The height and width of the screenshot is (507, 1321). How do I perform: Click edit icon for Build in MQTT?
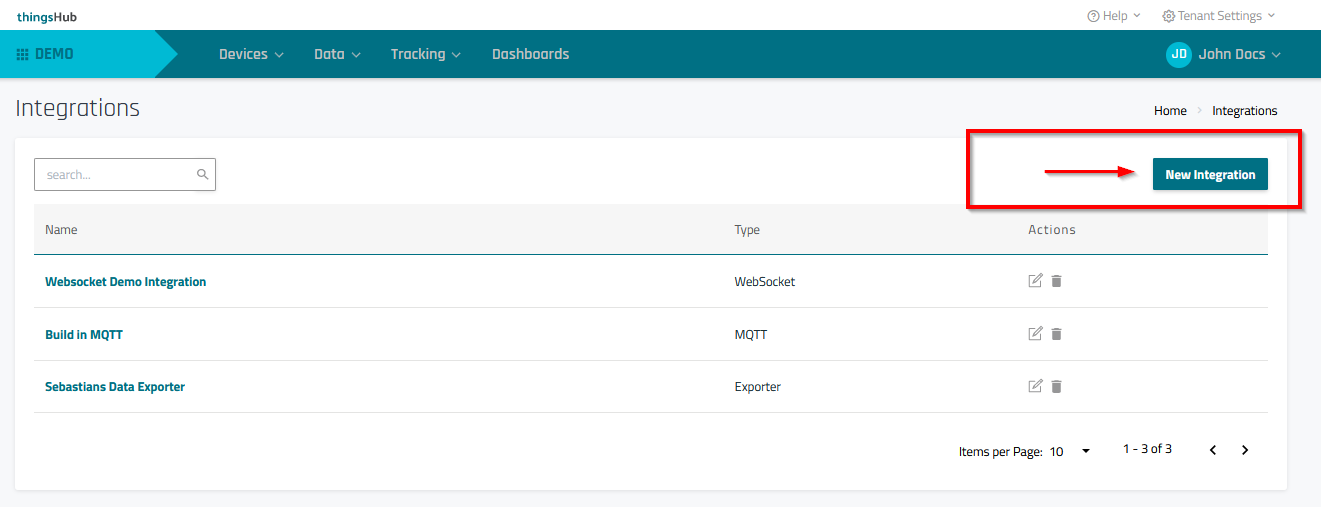coord(1035,334)
